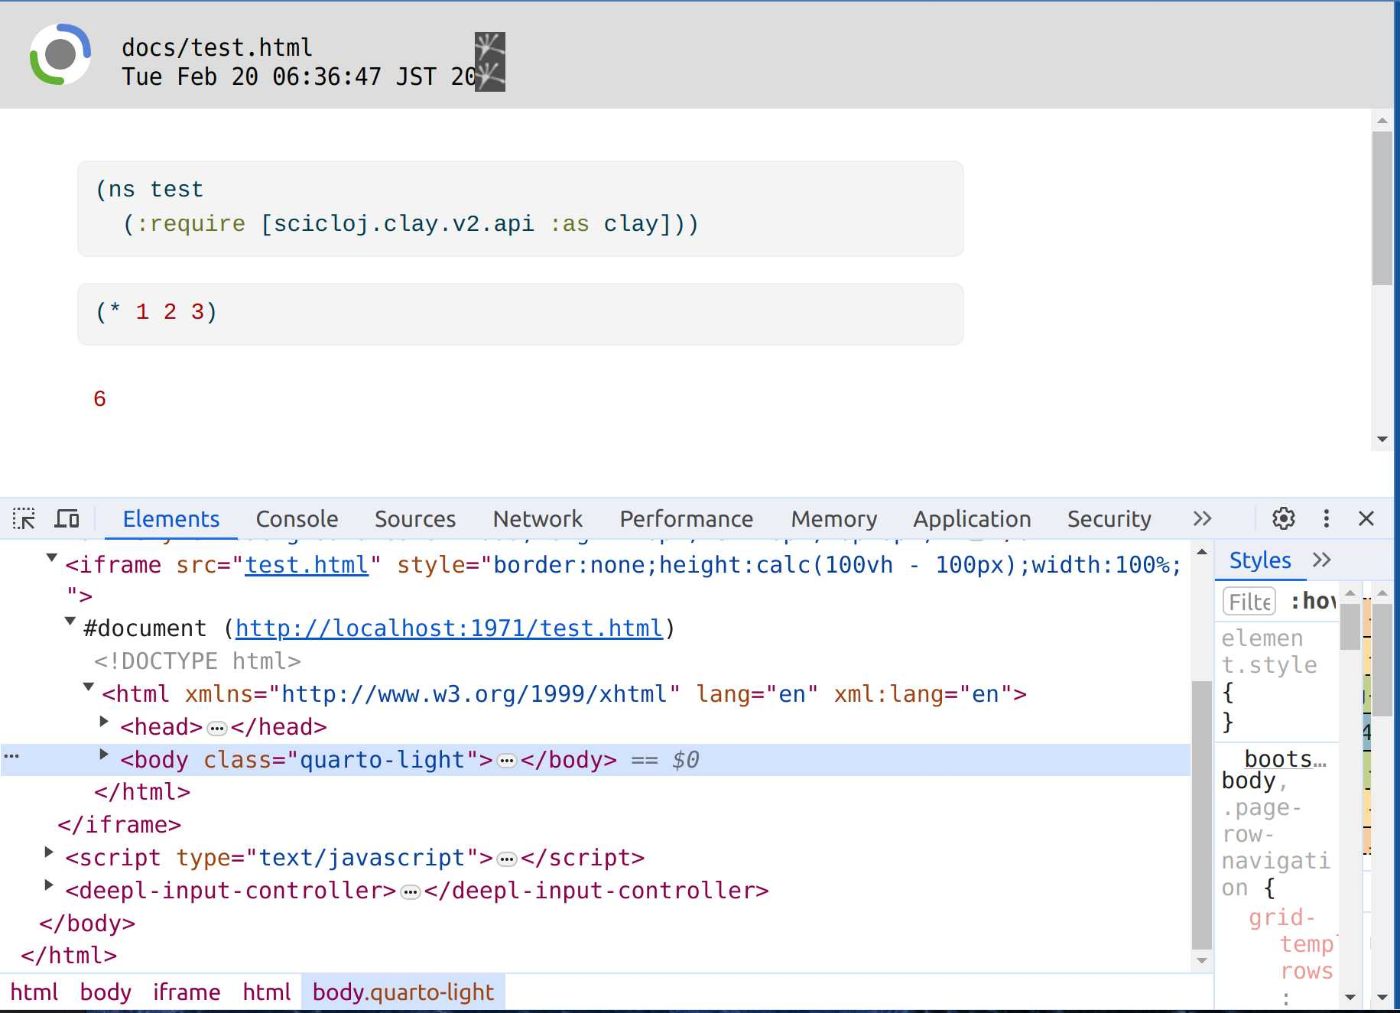Click the page scrollbar up arrow

[x=1382, y=120]
